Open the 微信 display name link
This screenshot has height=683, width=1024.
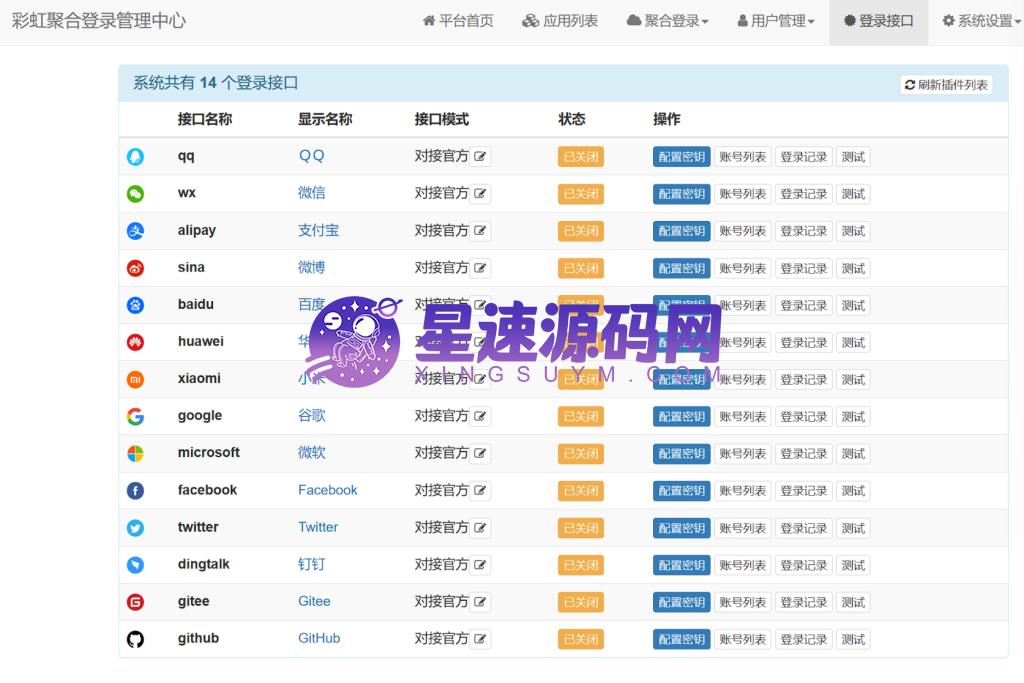(312, 193)
